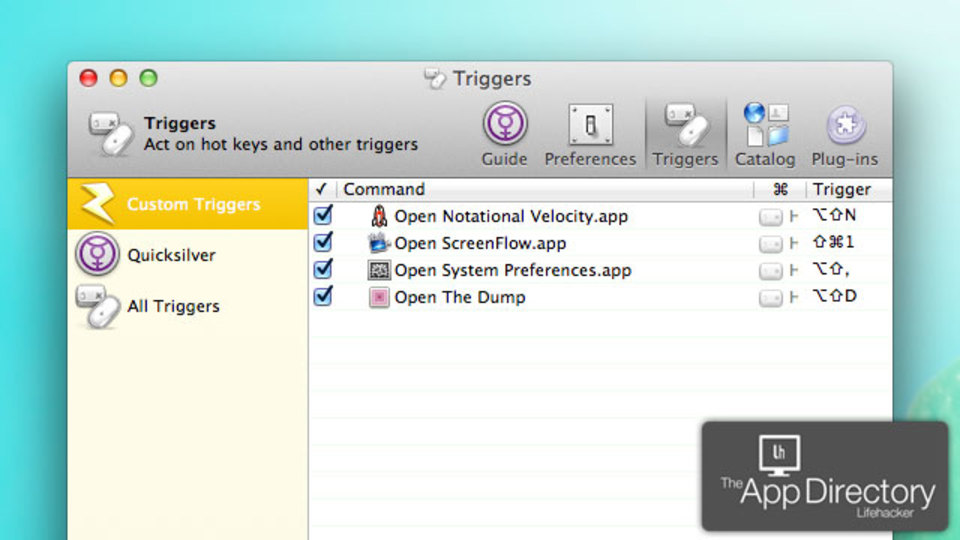The width and height of the screenshot is (960, 540).
Task: Click the green zoom window button
Action: click(x=148, y=78)
